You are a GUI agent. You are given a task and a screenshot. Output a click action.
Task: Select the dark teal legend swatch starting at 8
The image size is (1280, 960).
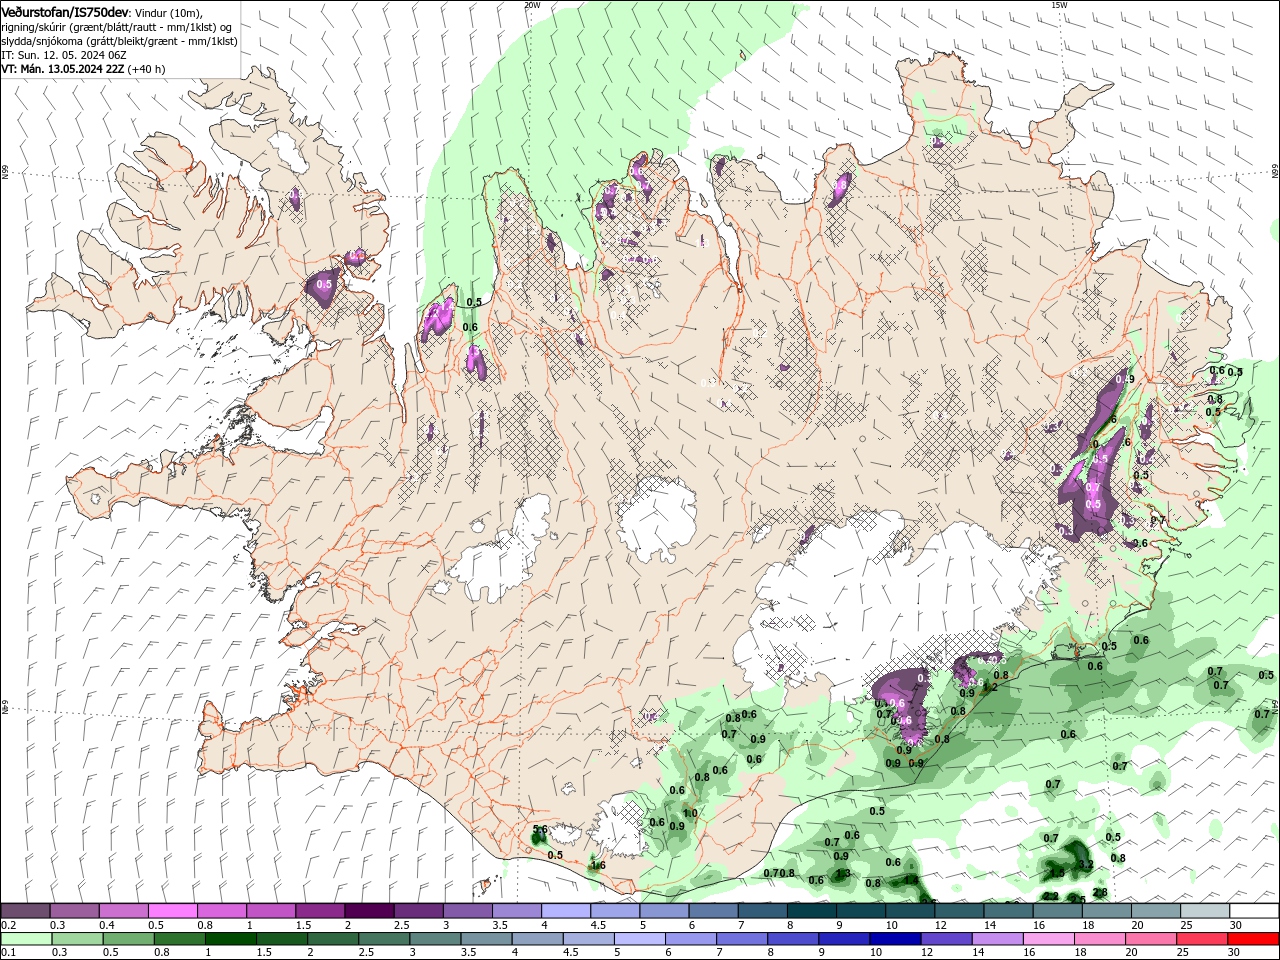click(x=810, y=911)
